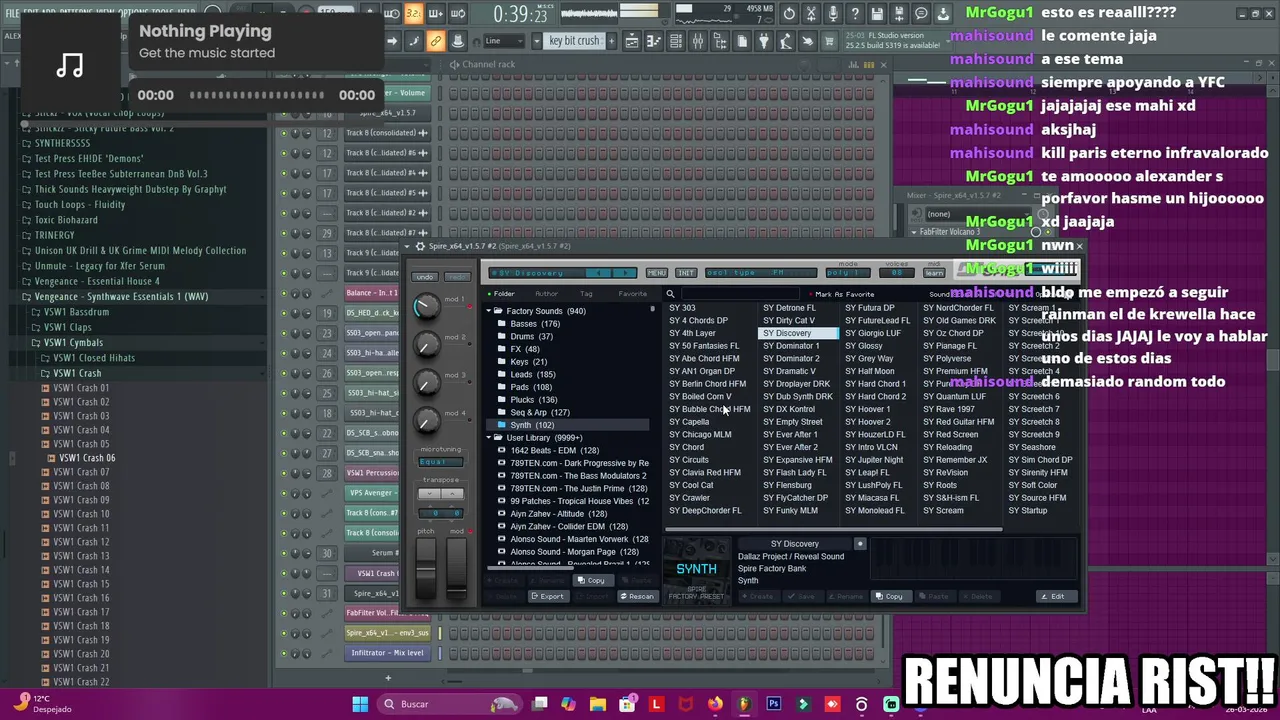This screenshot has width=1280, height=720.
Task: Click the Edit button in Spire preset panel
Action: [x=1058, y=596]
